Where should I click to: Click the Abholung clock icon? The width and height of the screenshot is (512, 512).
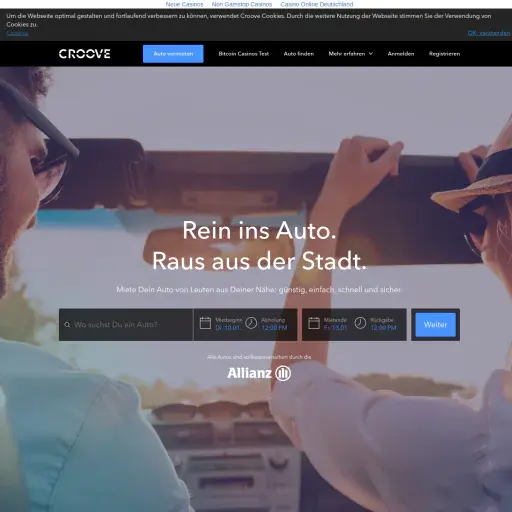pyautogui.click(x=251, y=323)
